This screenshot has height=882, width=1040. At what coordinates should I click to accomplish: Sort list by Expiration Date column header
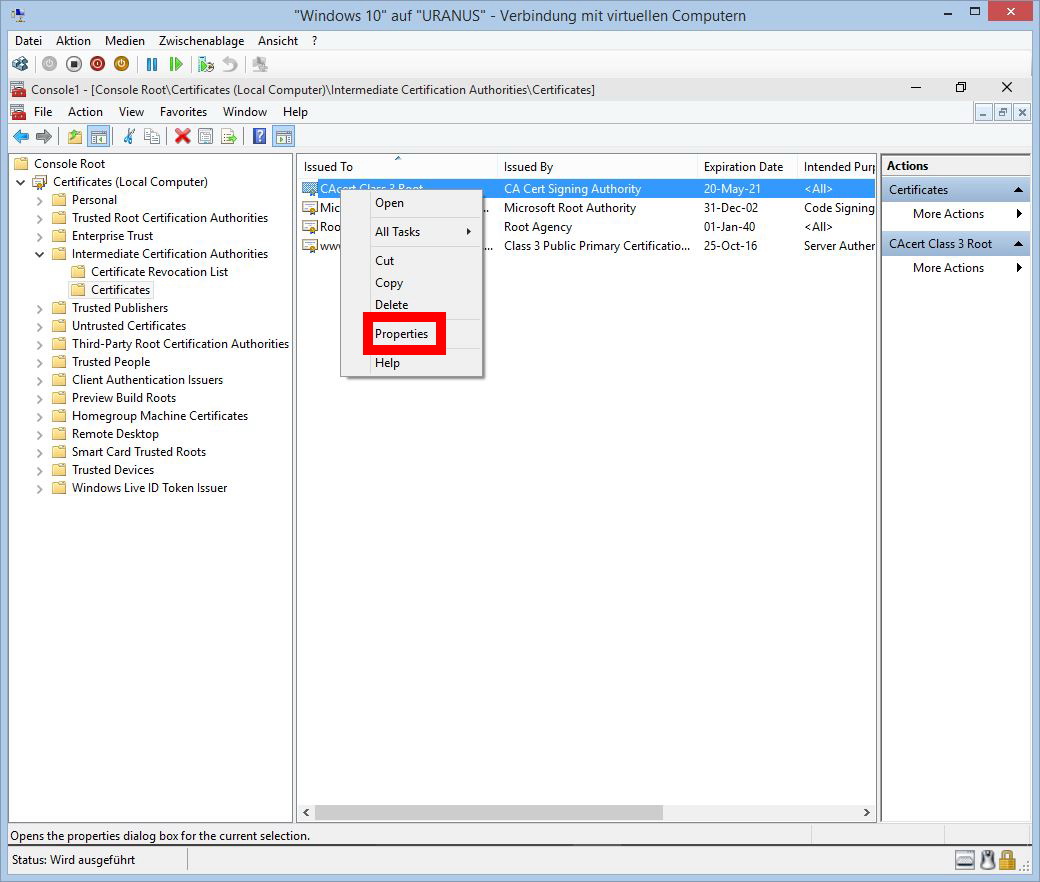pyautogui.click(x=743, y=167)
